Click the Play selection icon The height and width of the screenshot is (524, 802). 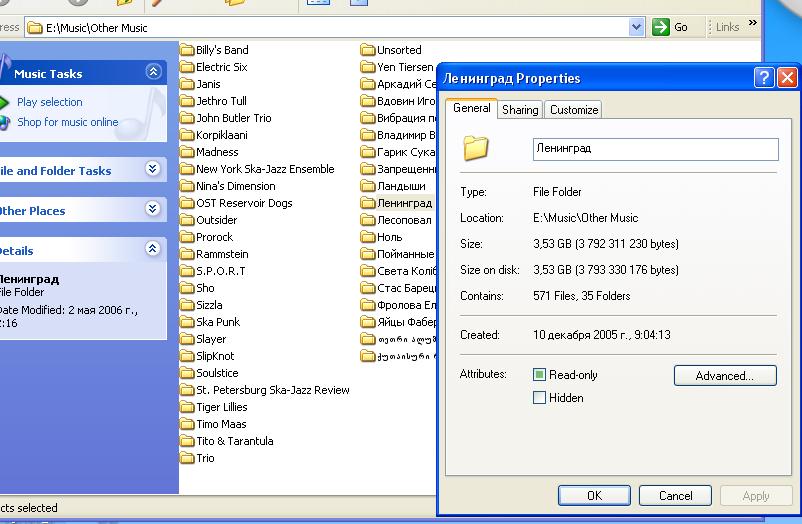(x=5, y=102)
